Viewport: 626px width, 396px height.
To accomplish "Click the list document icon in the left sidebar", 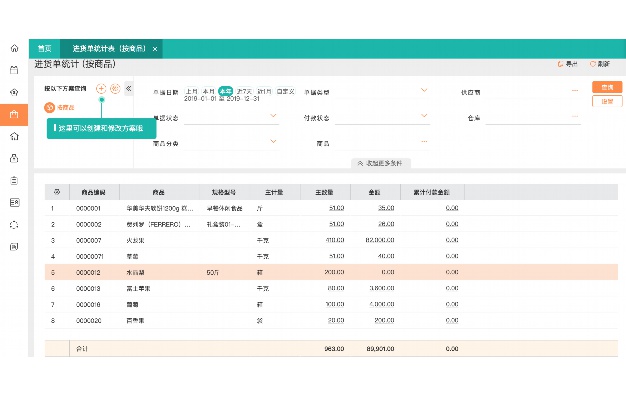I will (14, 180).
